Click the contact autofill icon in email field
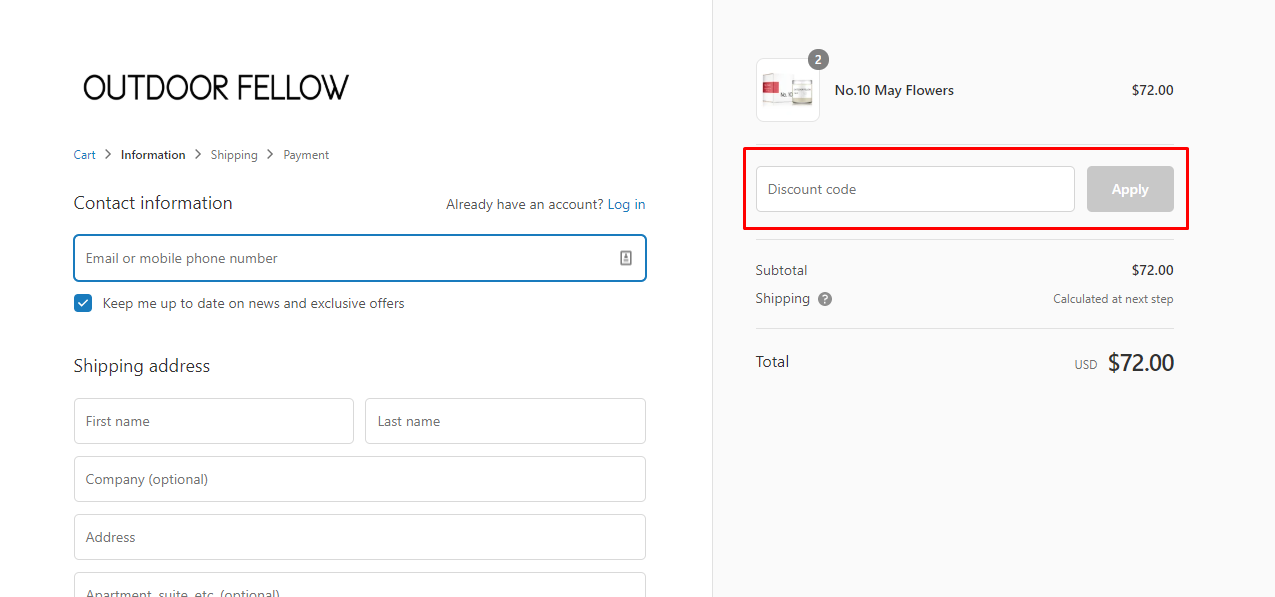This screenshot has width=1275, height=597. click(626, 258)
